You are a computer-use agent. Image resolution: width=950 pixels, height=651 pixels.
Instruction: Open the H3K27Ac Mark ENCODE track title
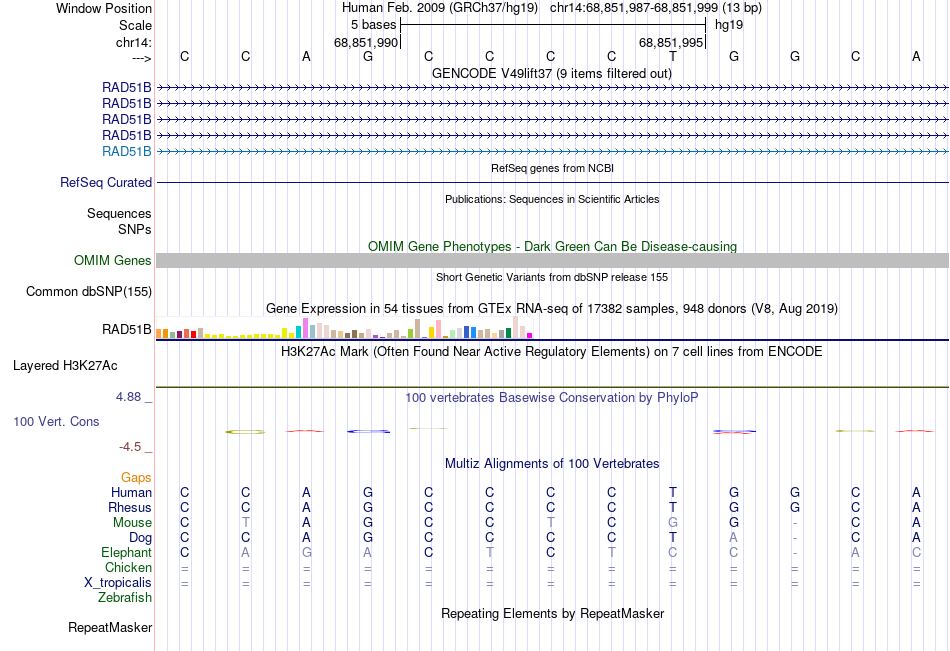click(x=552, y=352)
